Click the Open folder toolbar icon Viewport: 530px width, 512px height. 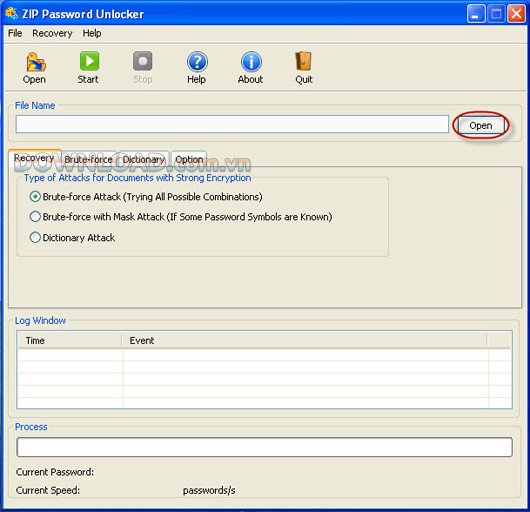pos(36,62)
